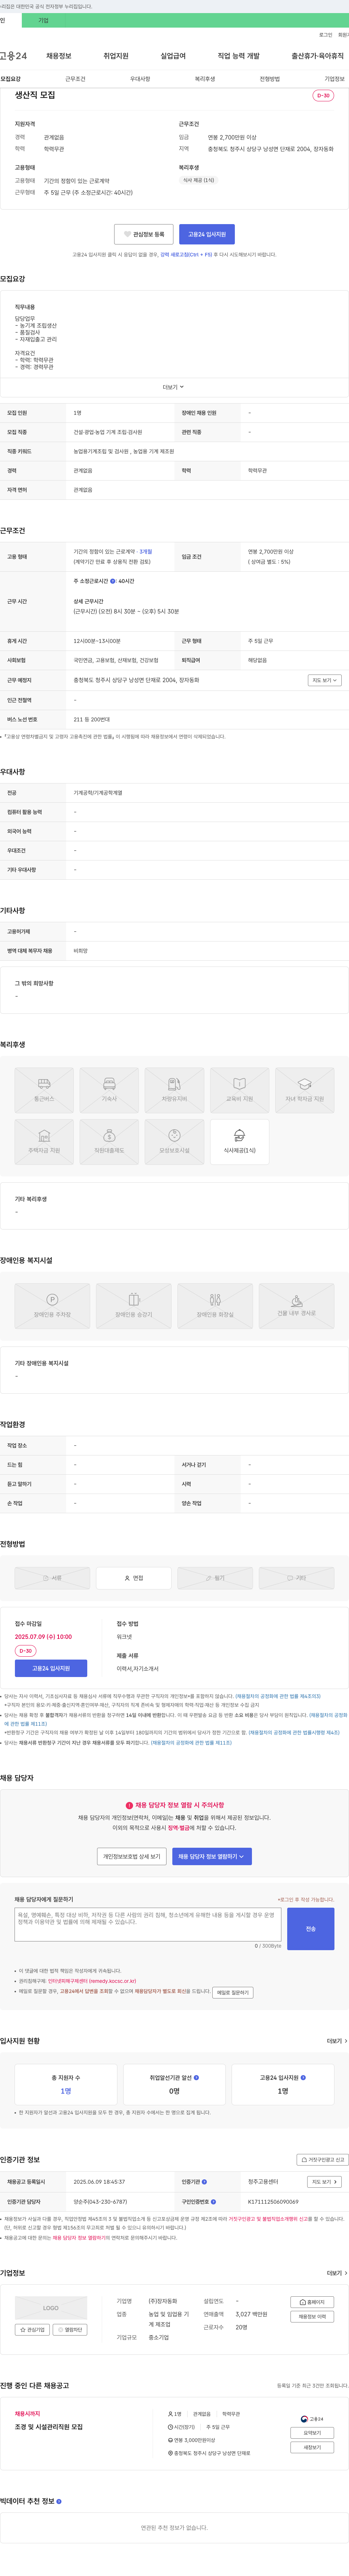This screenshot has height=2576, width=349.
Task: Click the info icon next to 인증기관
Action: 204,2182
